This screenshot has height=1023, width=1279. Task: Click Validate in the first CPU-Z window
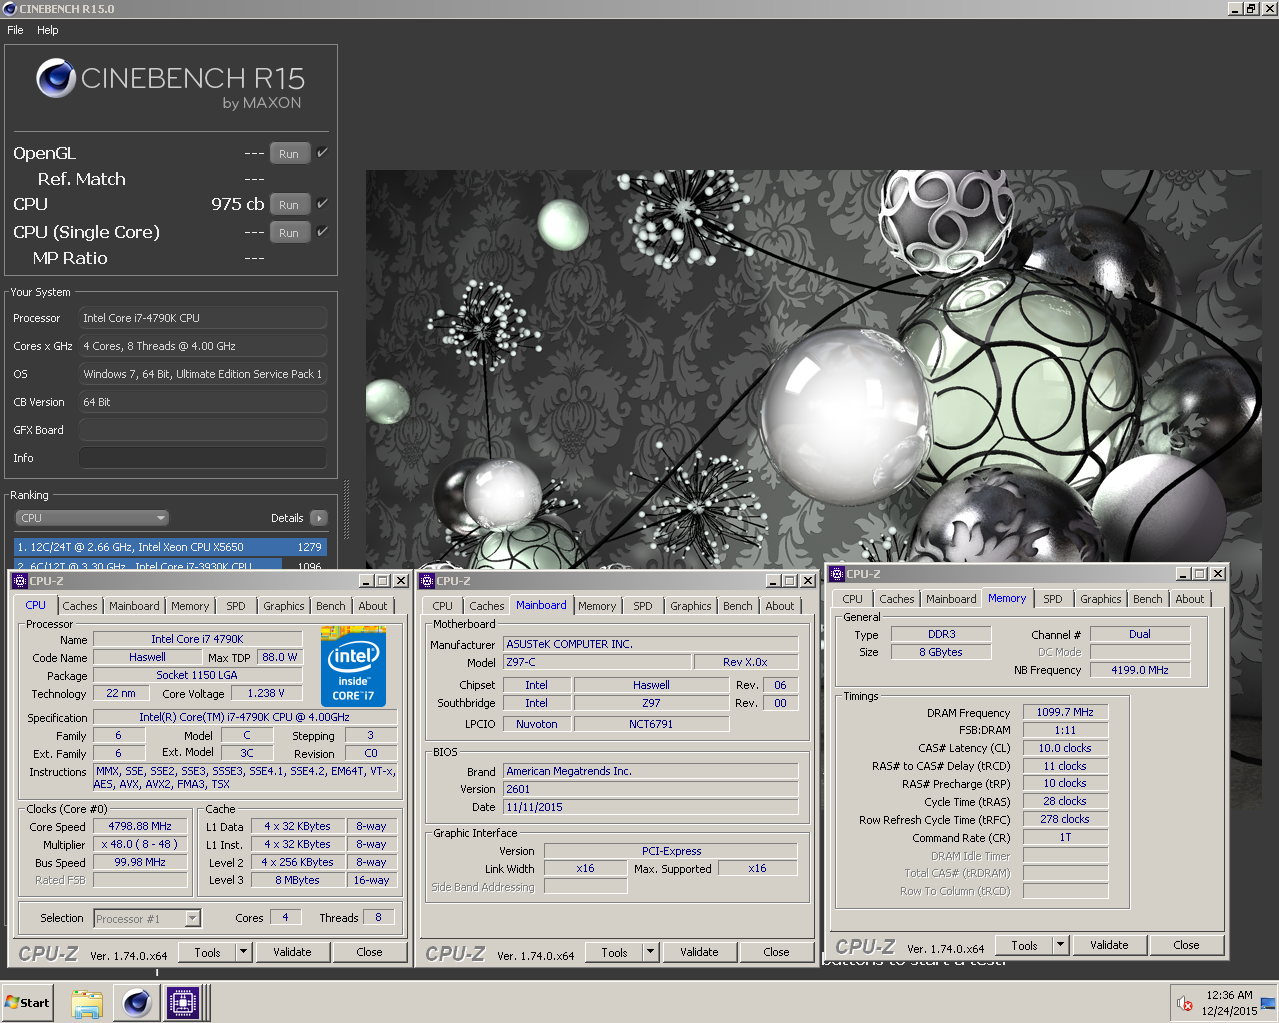click(x=292, y=952)
